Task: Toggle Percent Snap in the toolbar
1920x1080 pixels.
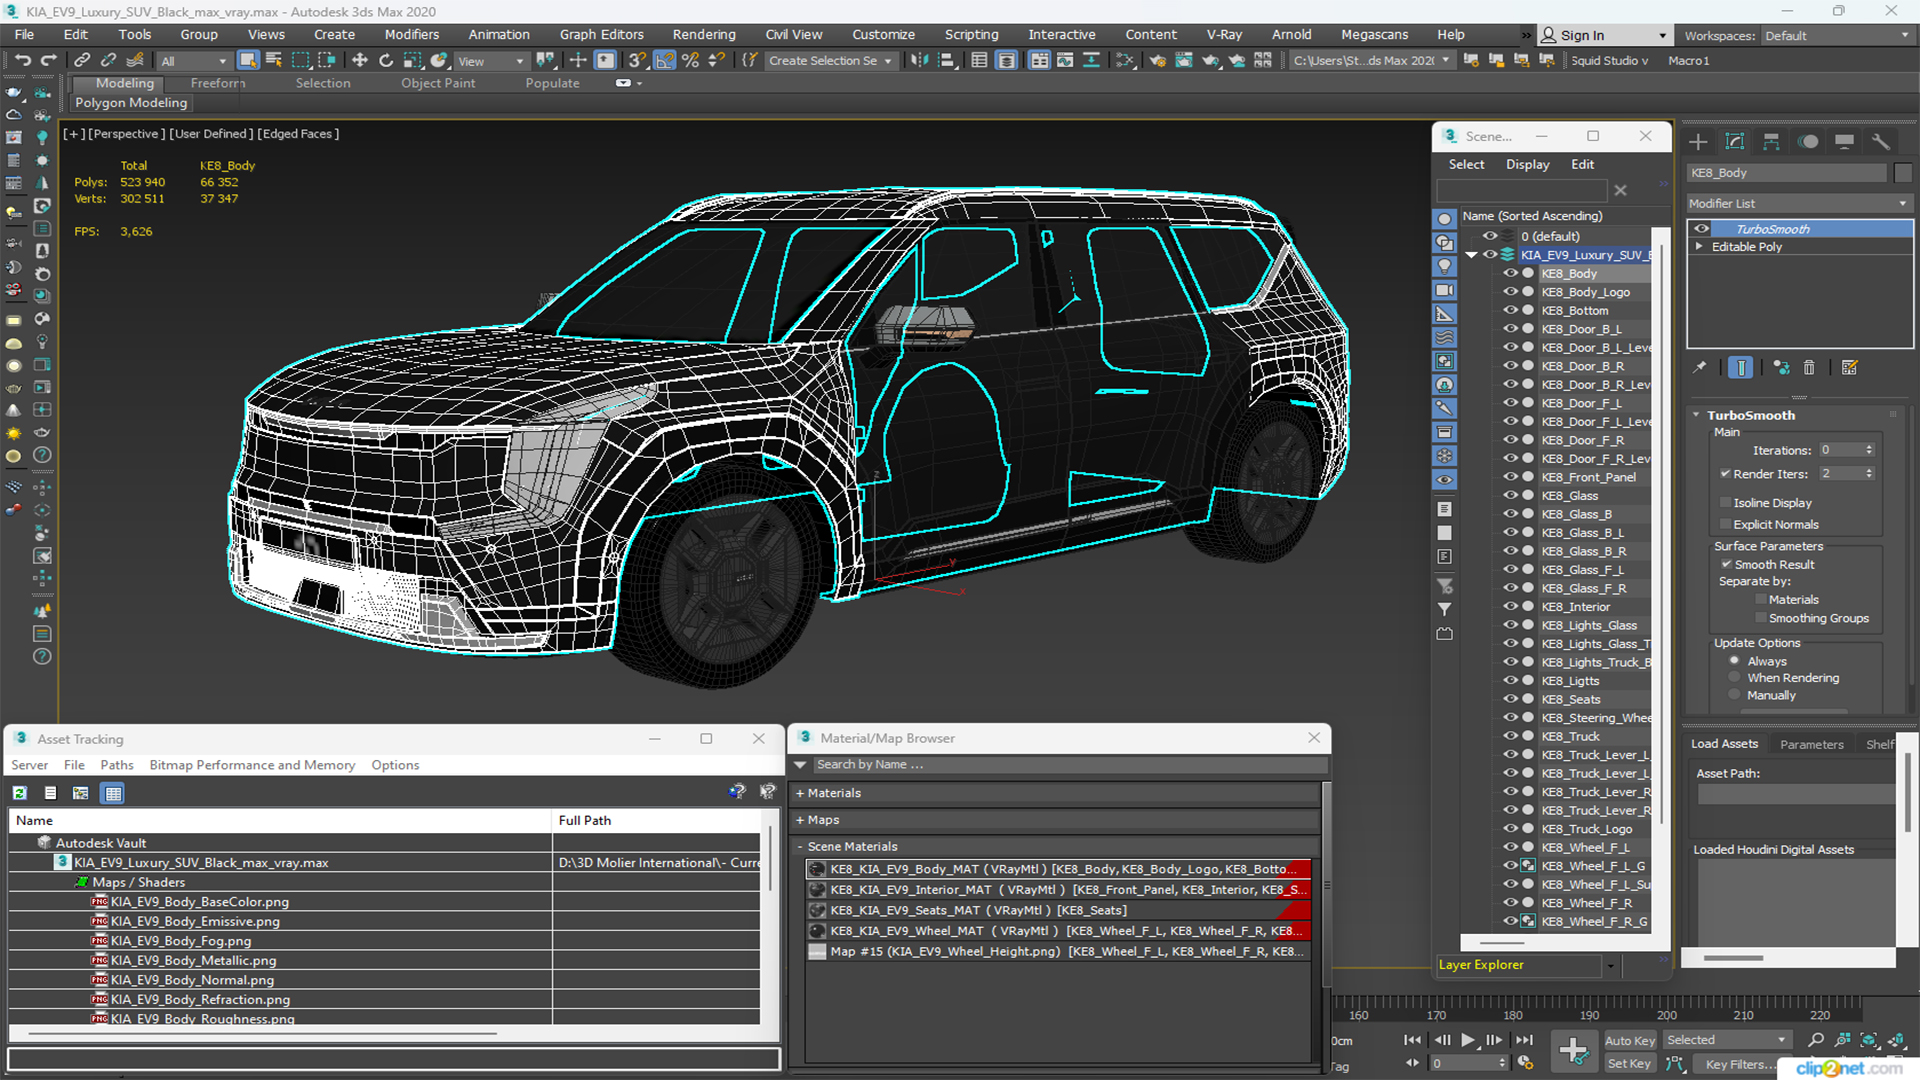Action: (690, 61)
